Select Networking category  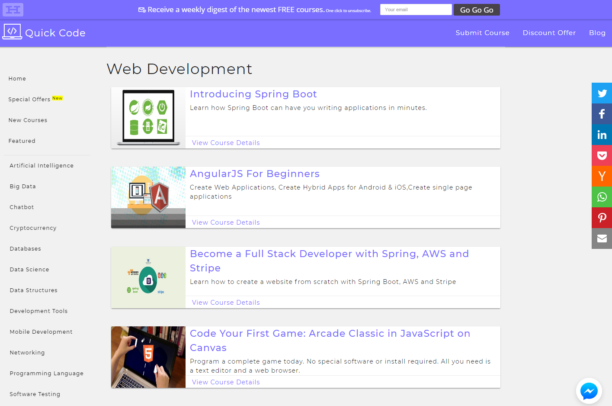(x=27, y=353)
